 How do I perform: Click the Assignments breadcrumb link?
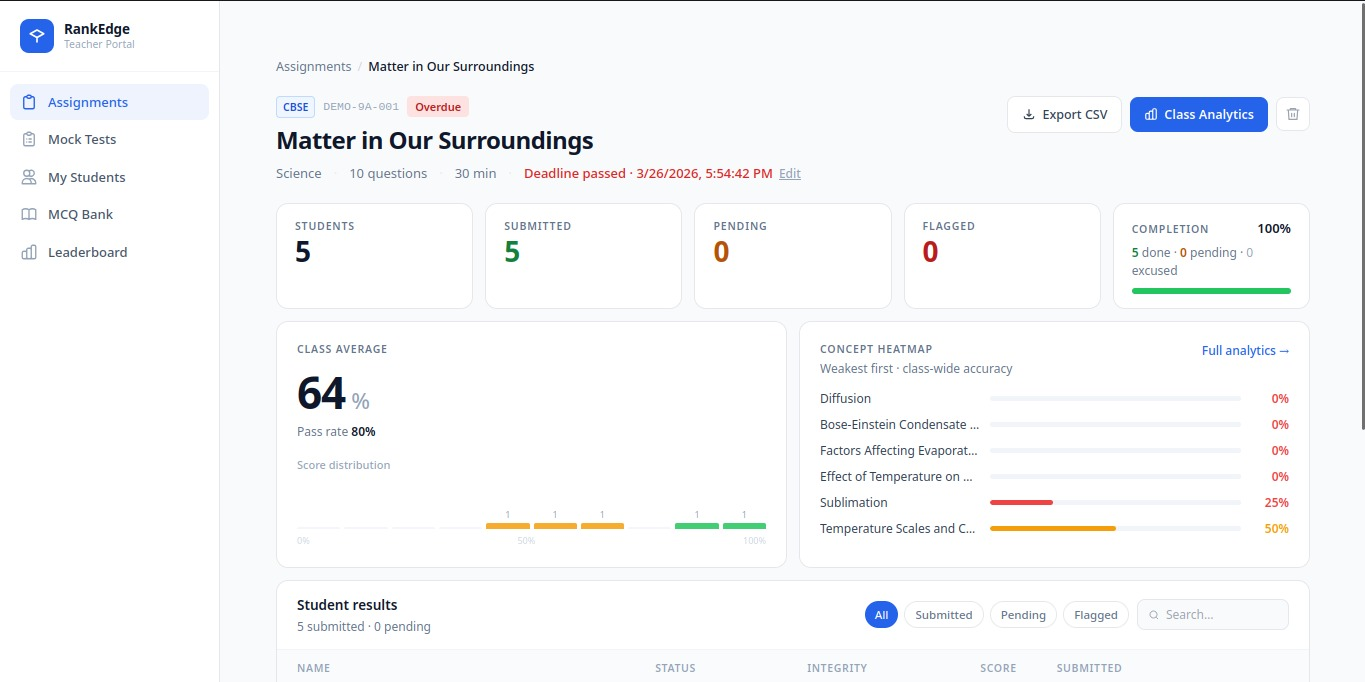click(x=314, y=66)
